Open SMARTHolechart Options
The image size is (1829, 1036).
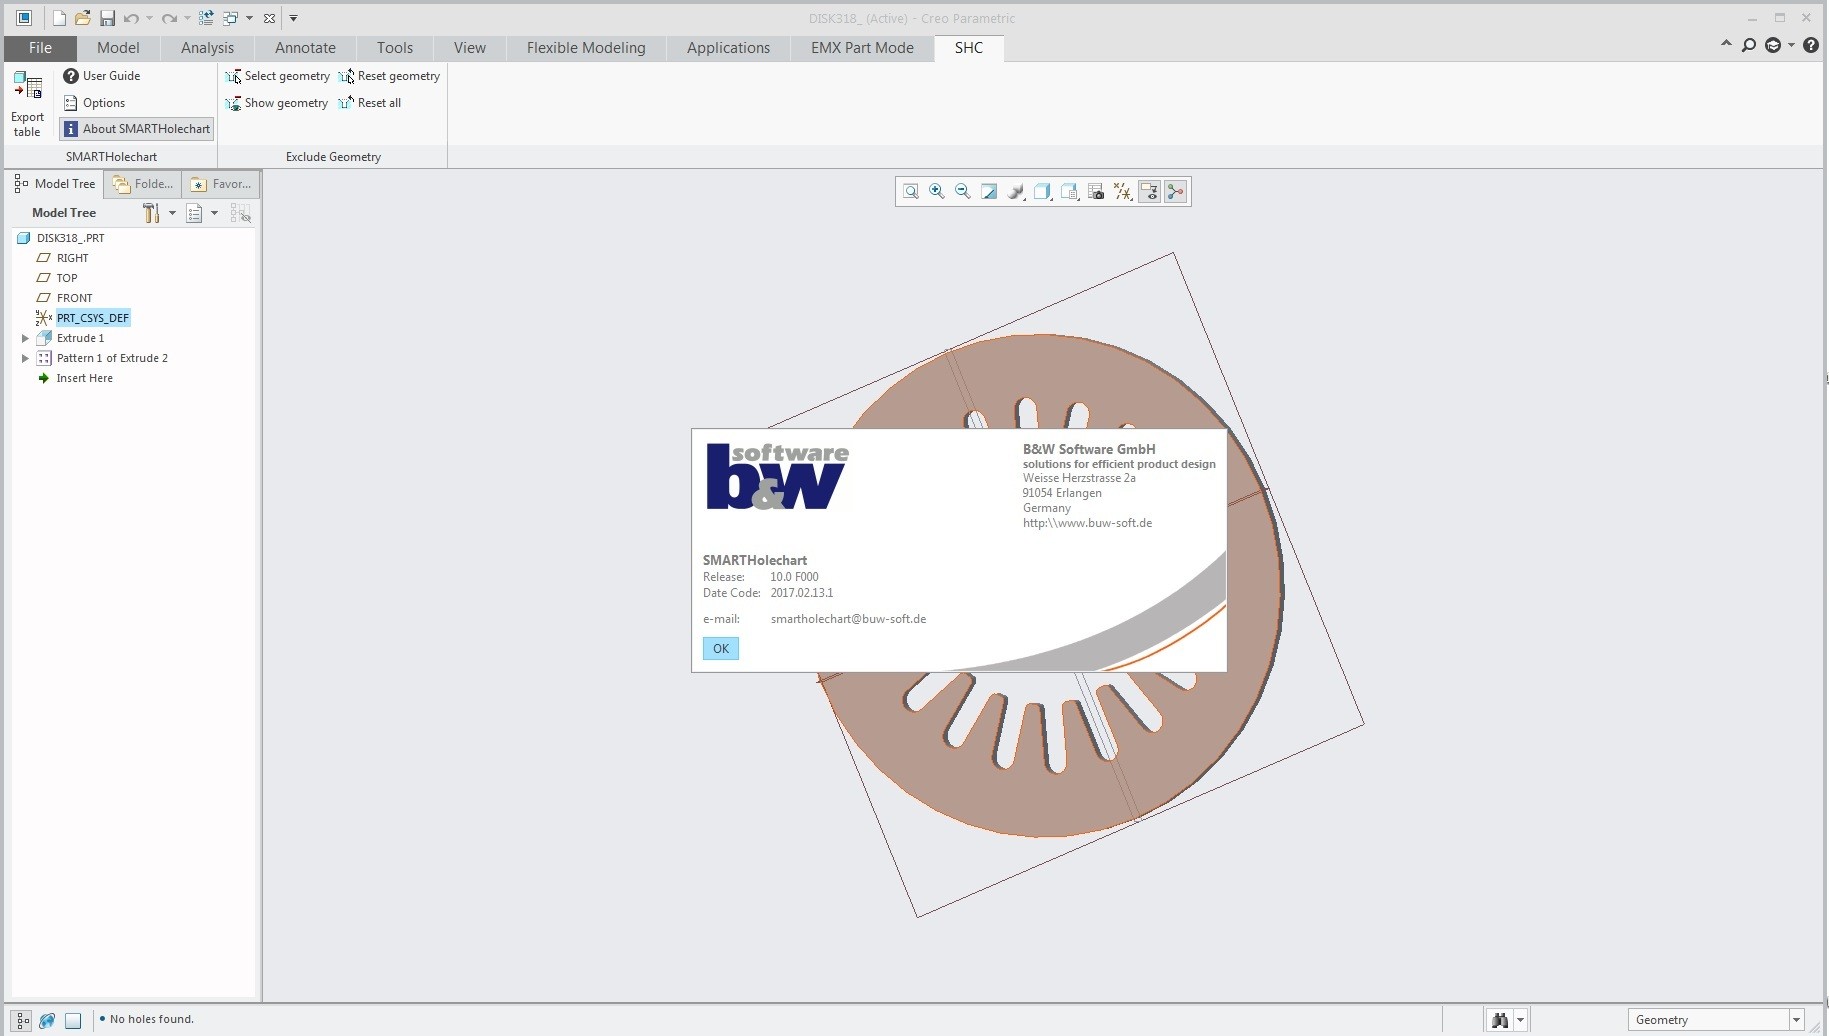(x=94, y=103)
